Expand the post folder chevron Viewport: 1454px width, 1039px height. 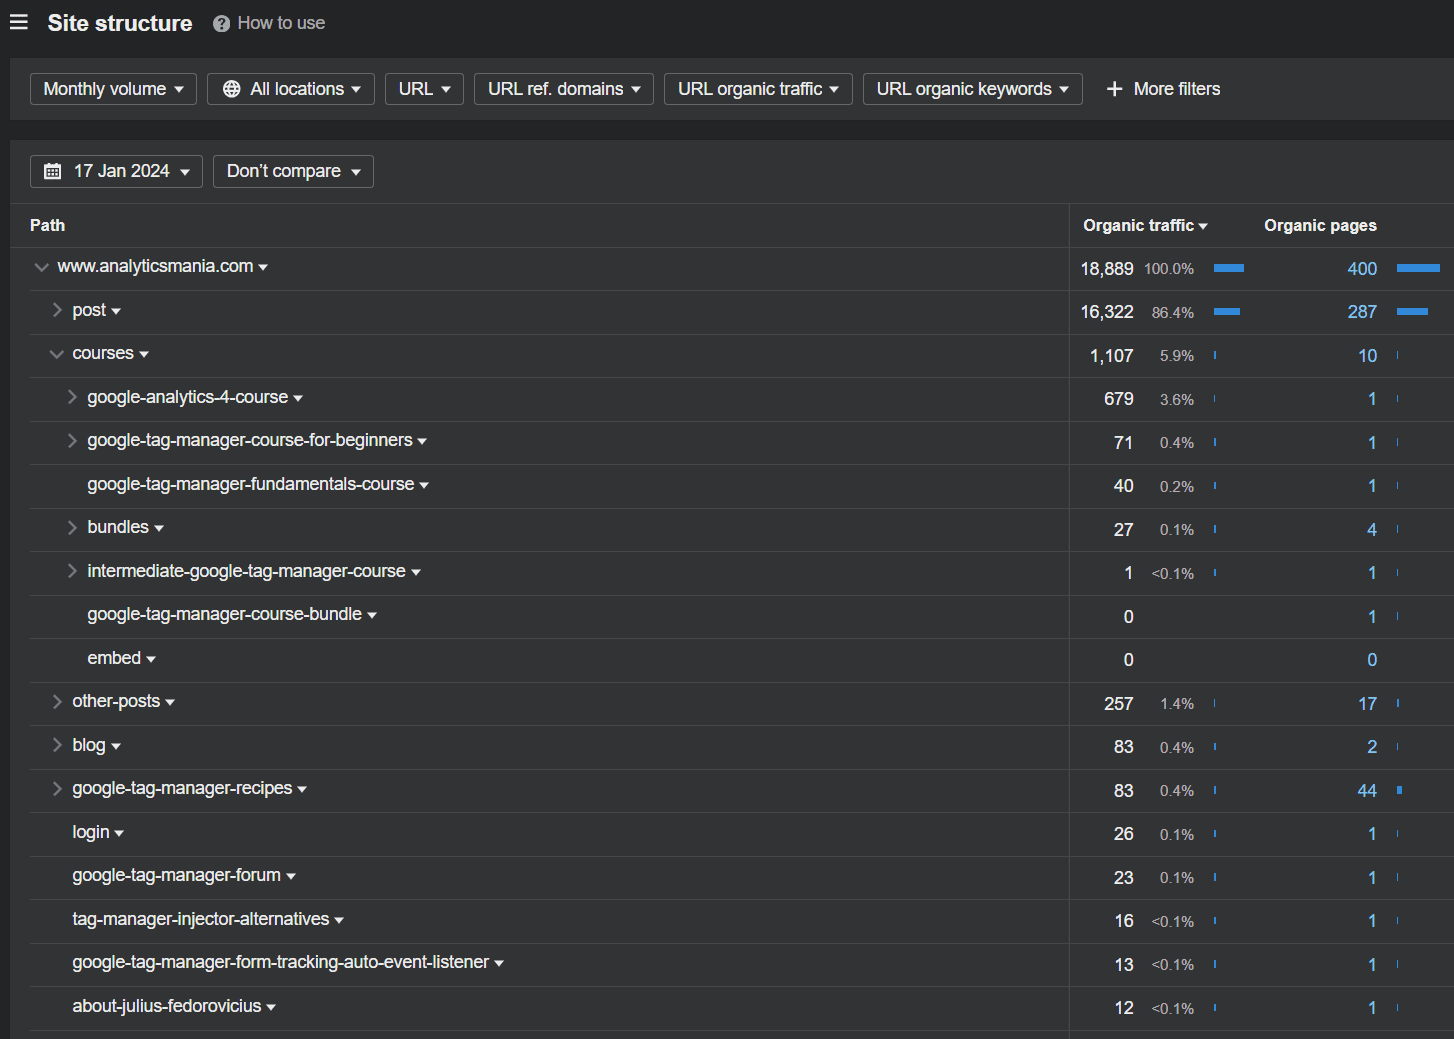57,310
